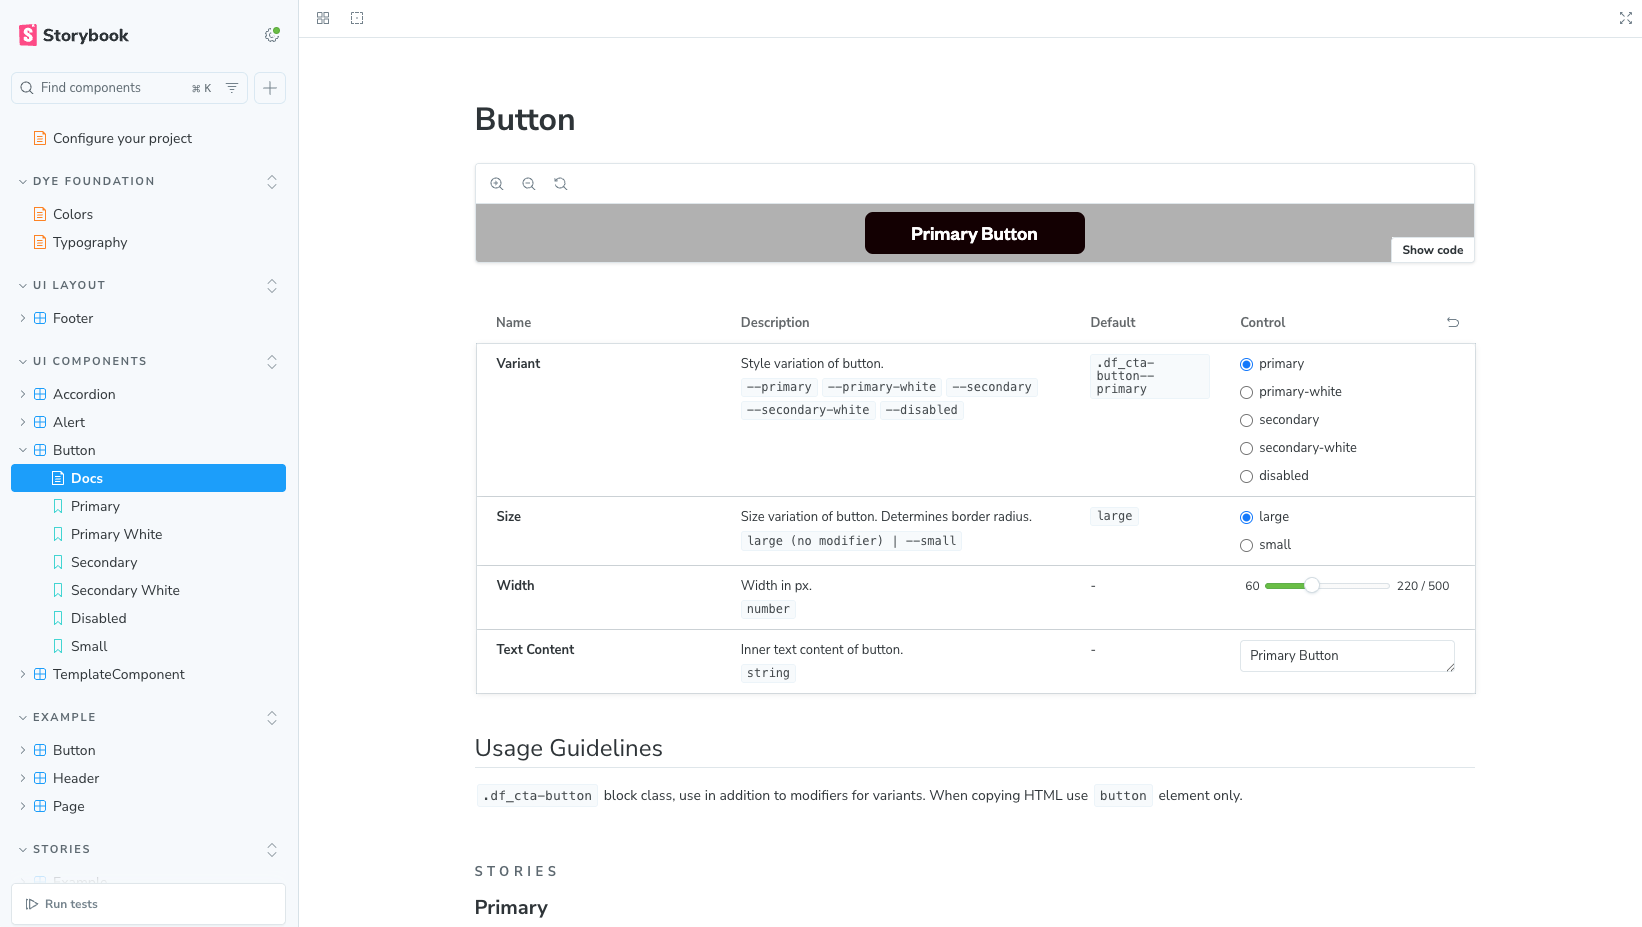Click the grid toggle icon in toolbar
The width and height of the screenshot is (1642, 927).
[323, 18]
